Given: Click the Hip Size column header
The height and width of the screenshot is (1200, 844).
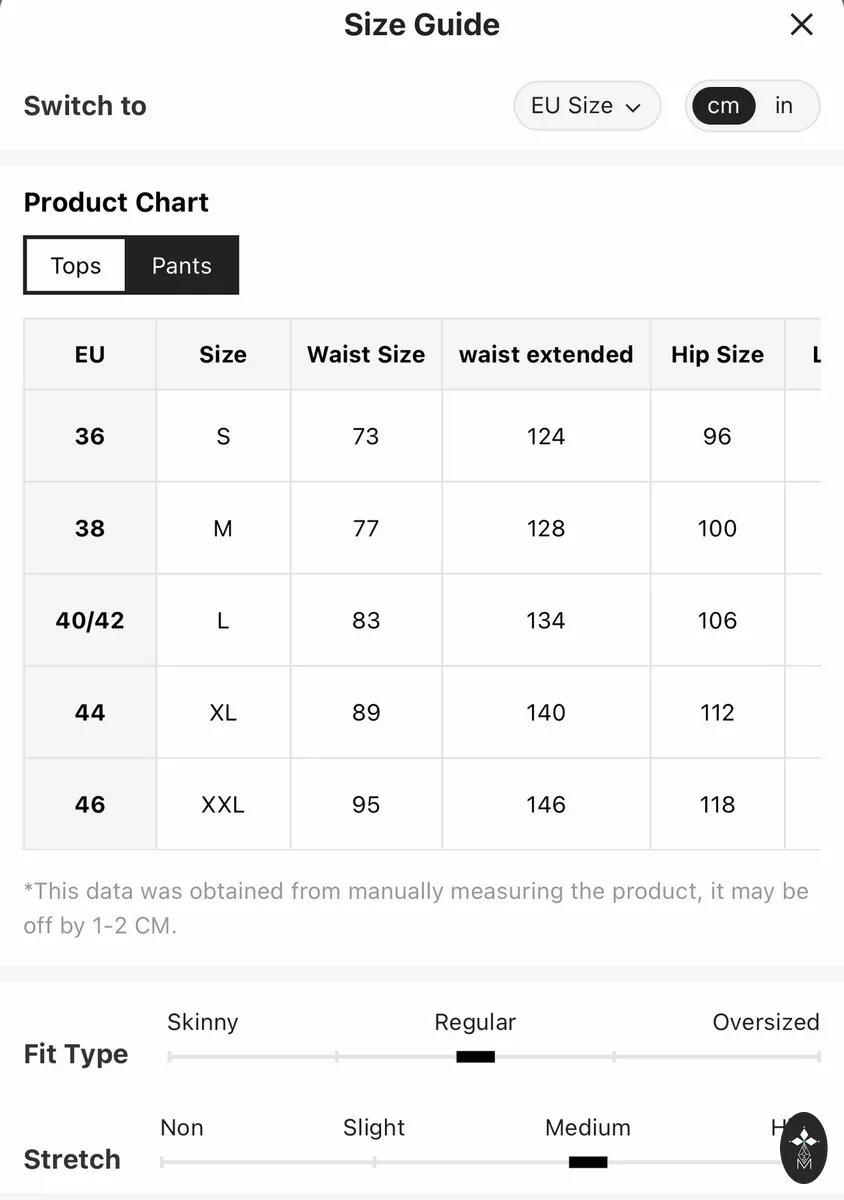Looking at the screenshot, I should point(717,354).
